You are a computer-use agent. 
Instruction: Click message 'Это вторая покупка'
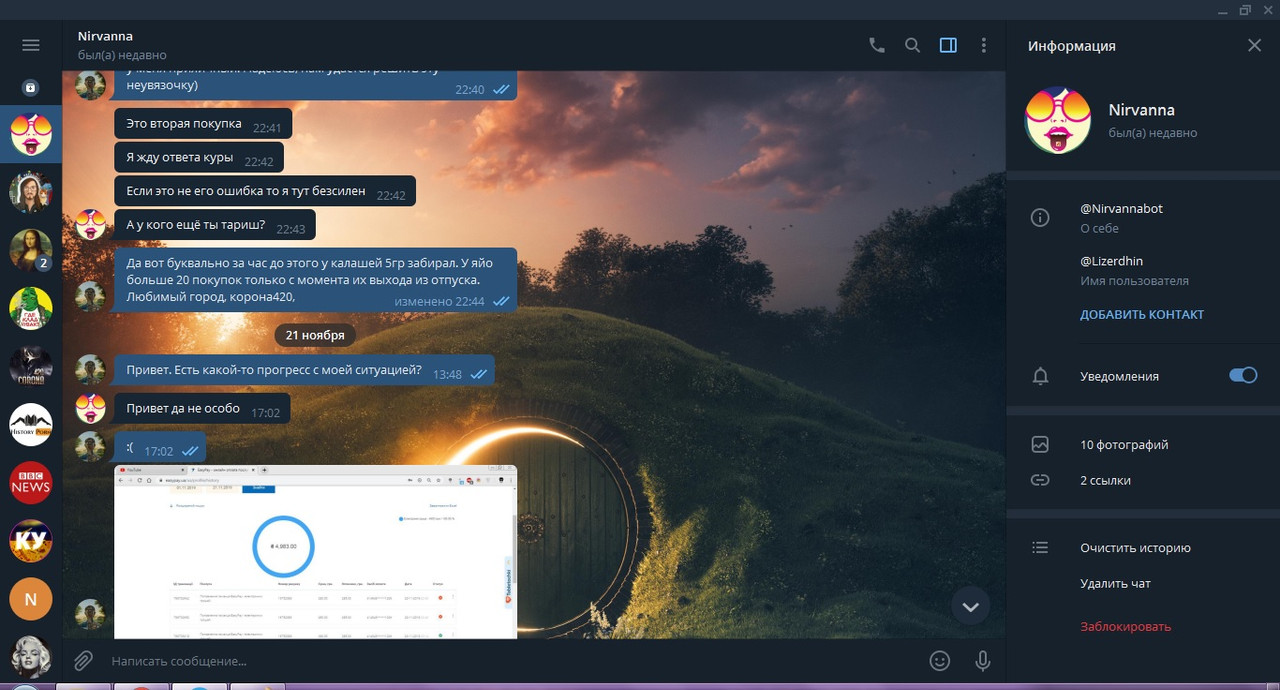click(x=203, y=124)
